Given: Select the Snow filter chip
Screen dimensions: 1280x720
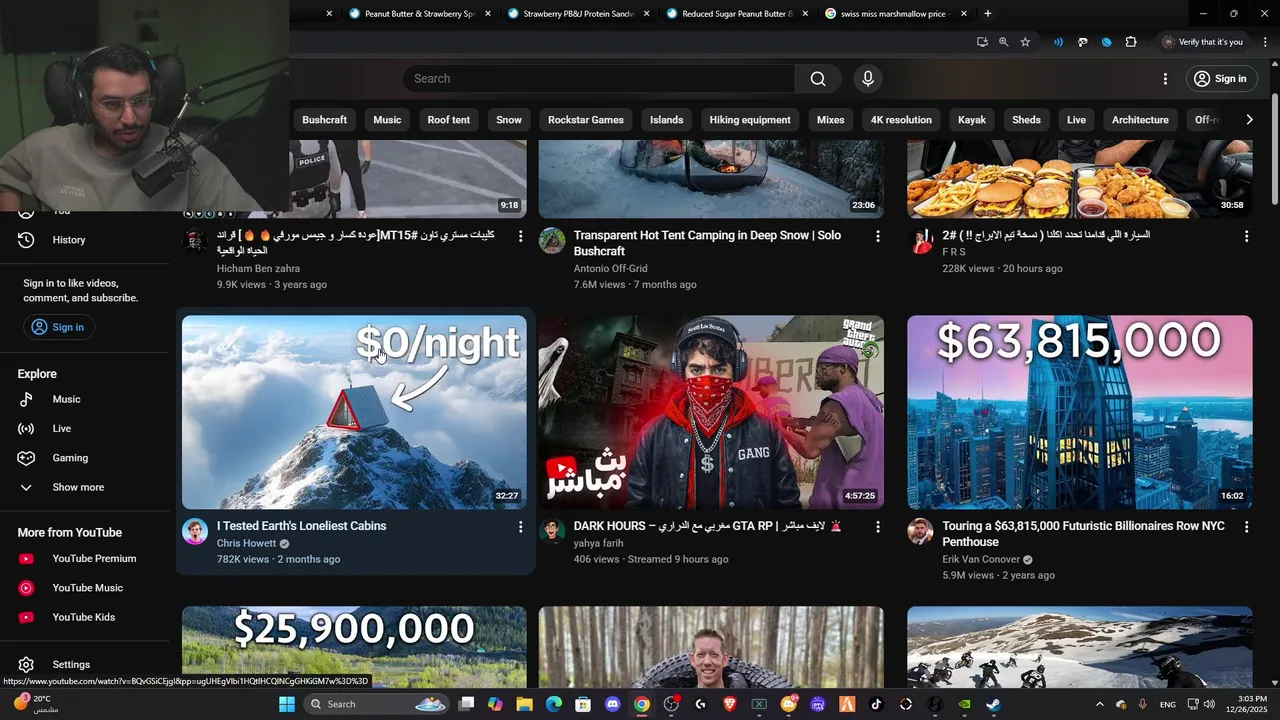Looking at the screenshot, I should tap(509, 120).
